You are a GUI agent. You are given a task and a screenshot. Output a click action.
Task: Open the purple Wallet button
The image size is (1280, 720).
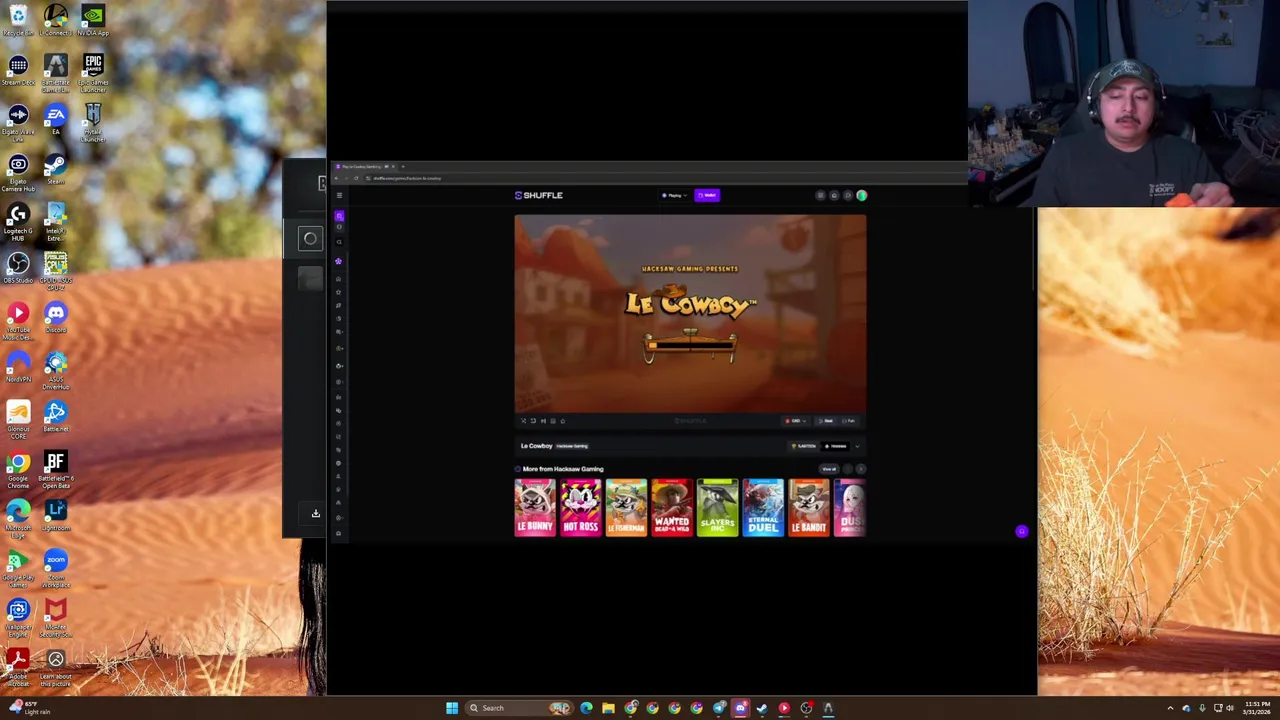(707, 195)
